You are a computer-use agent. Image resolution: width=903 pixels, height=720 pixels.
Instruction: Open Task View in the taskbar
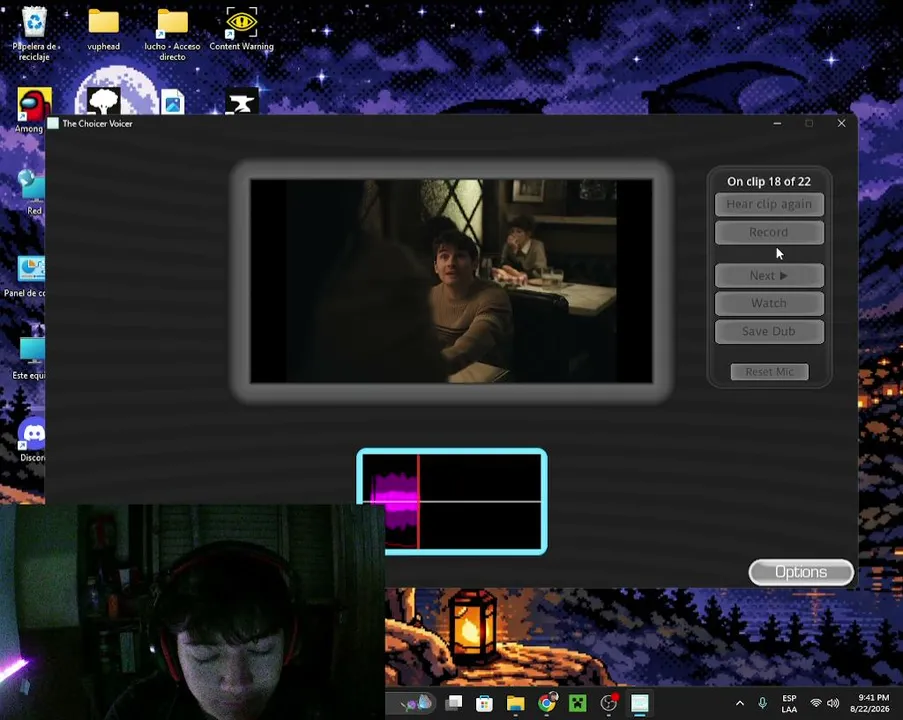tap(454, 703)
